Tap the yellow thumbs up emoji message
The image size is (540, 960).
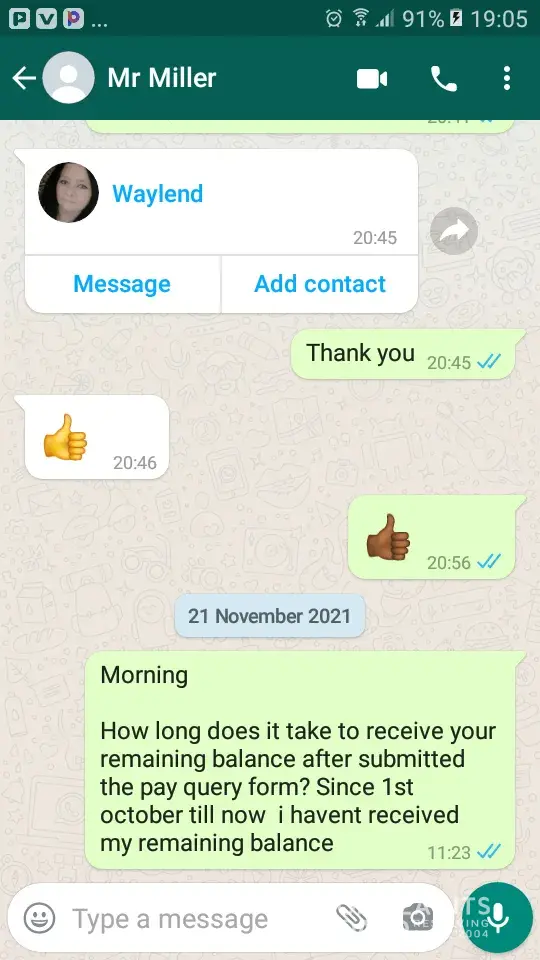tap(96, 437)
